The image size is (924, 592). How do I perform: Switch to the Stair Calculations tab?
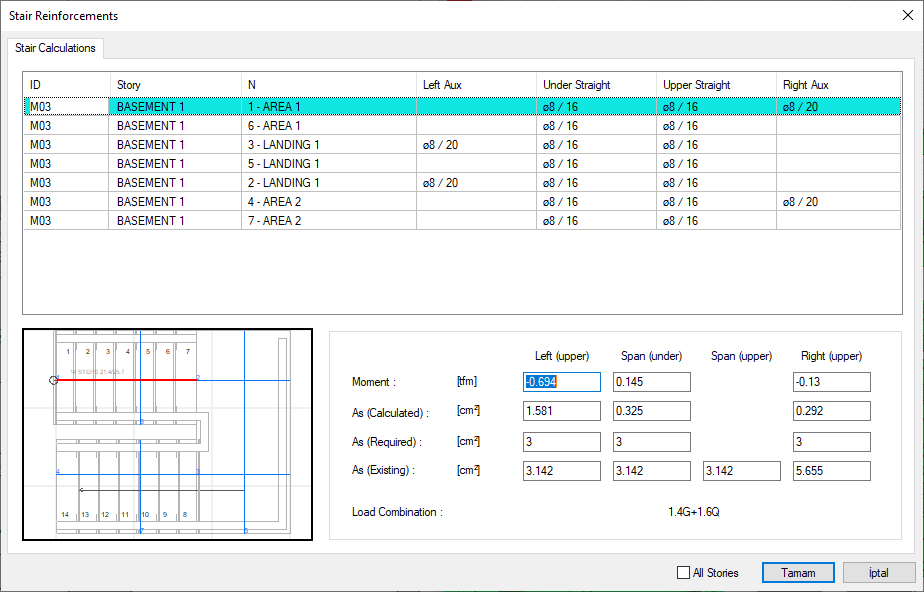(x=55, y=48)
